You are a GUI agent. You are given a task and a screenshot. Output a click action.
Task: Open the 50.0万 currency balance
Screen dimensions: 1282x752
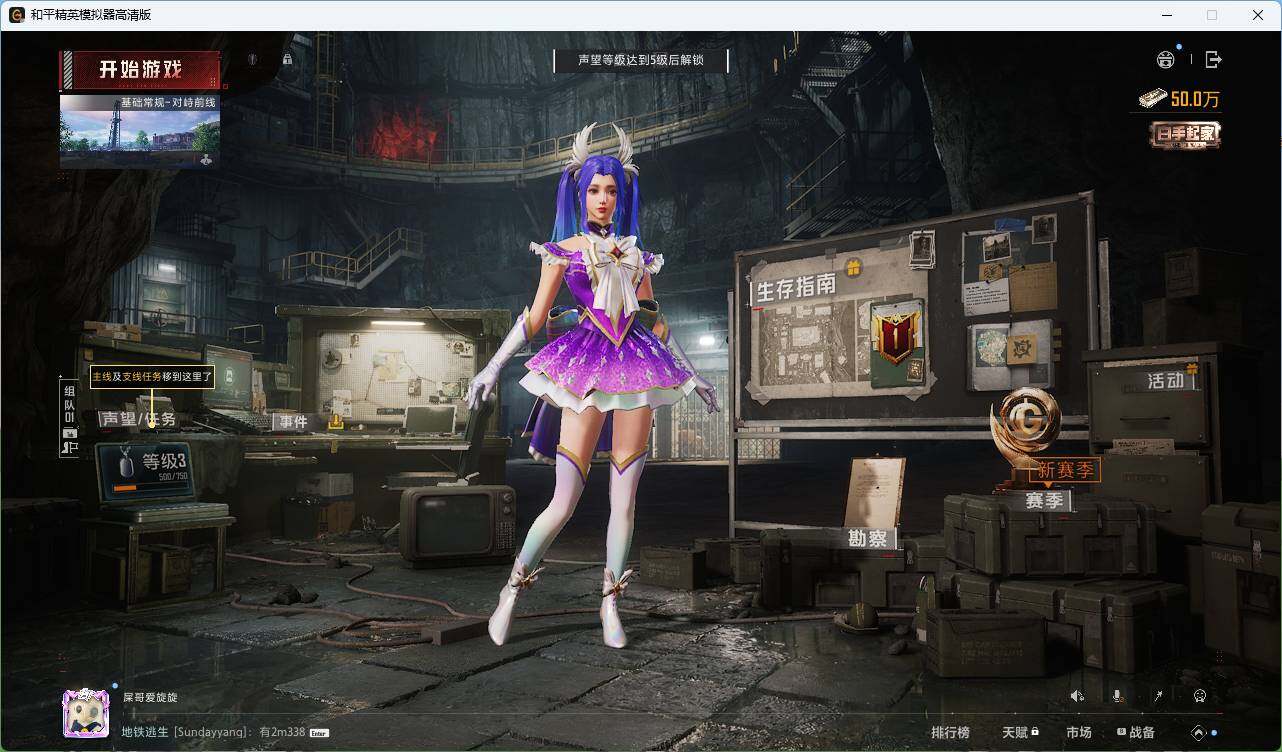[1180, 99]
